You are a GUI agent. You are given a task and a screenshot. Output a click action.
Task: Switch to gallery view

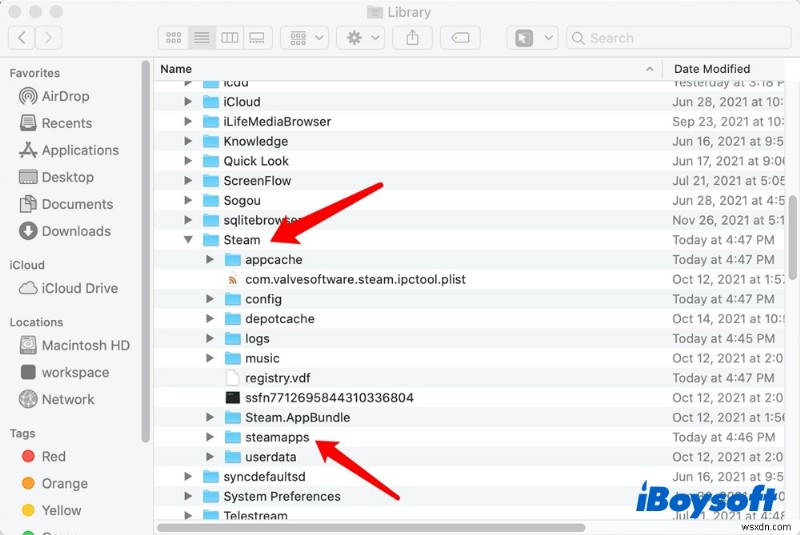point(257,38)
